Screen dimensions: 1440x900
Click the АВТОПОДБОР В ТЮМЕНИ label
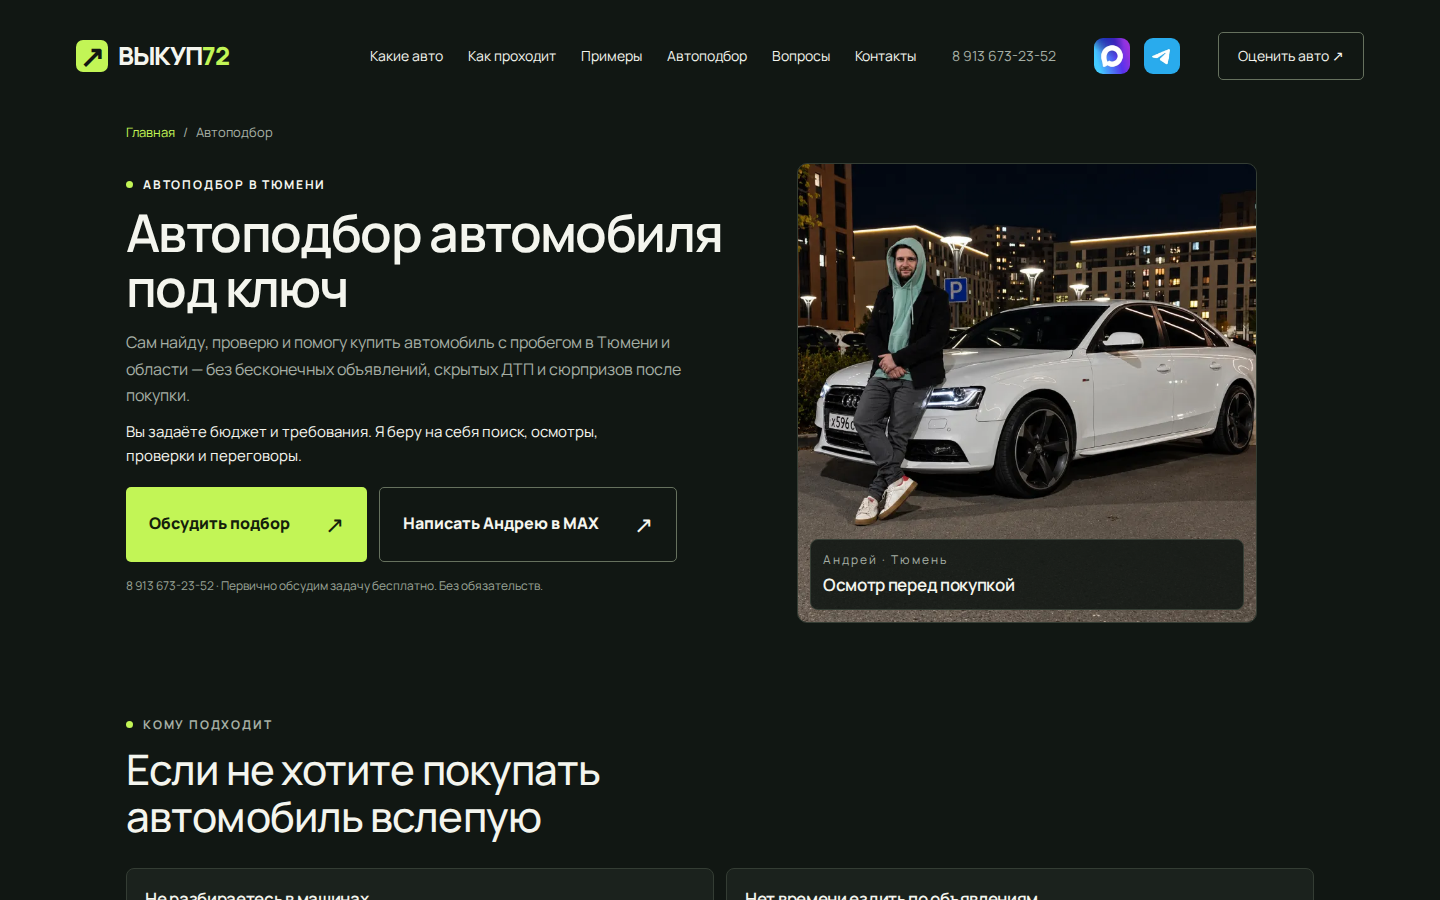tap(233, 184)
